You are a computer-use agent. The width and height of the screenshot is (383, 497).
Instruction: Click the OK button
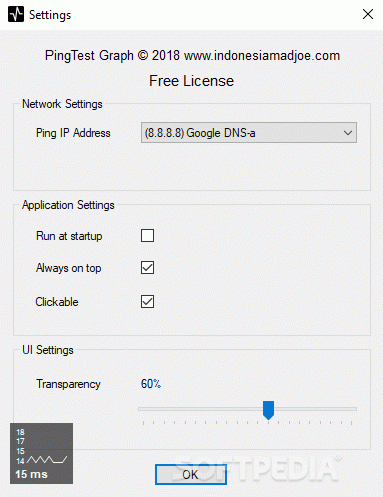point(191,474)
